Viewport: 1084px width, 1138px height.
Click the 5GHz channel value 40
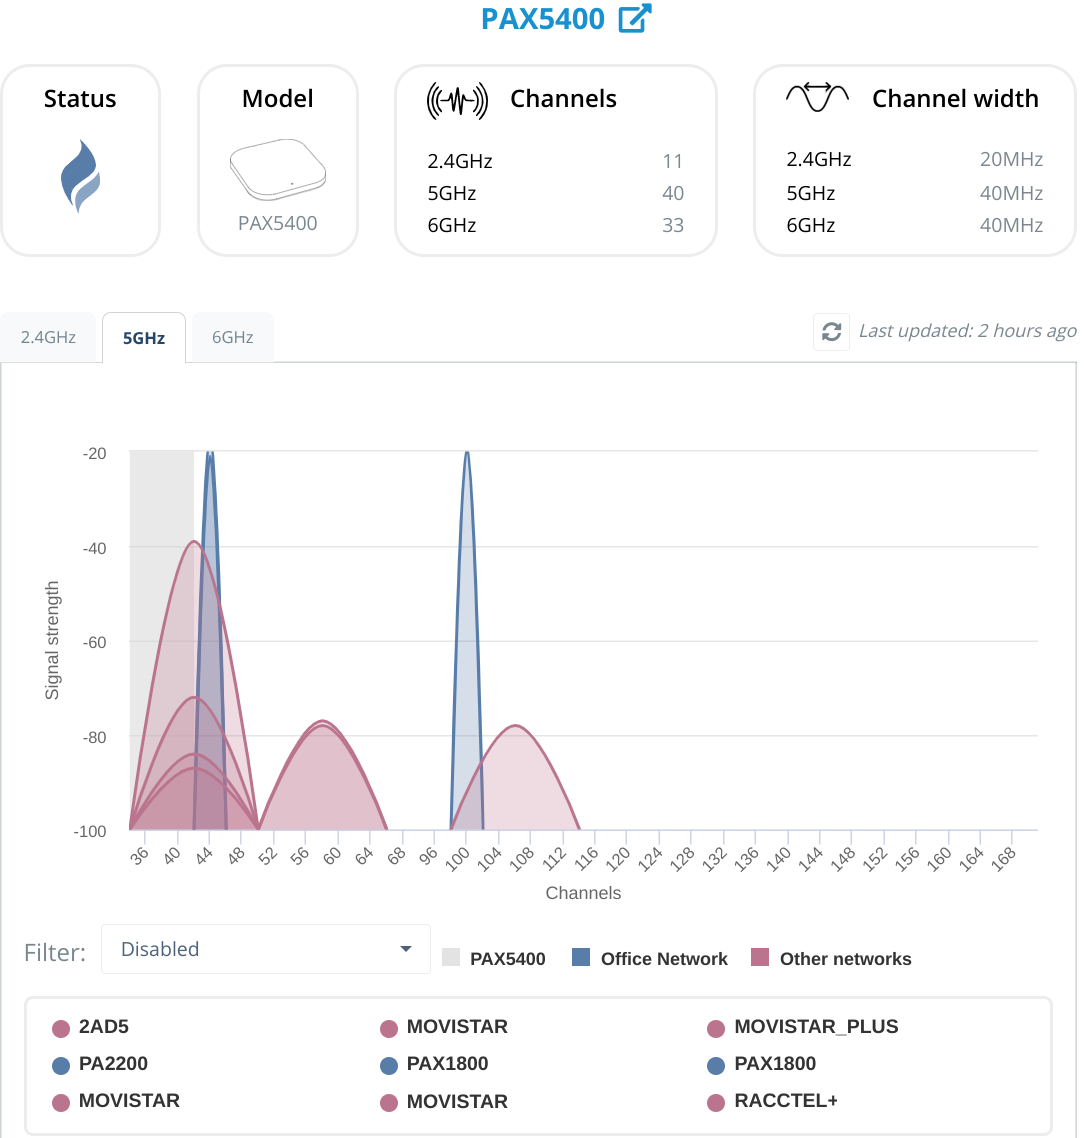pos(673,193)
